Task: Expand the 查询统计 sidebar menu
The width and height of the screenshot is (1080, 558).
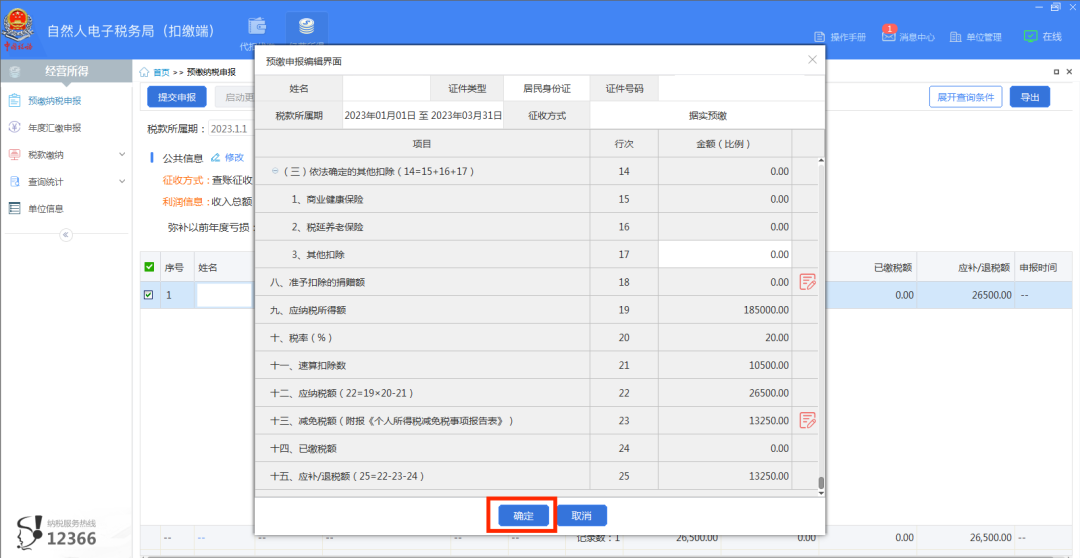Action: coord(66,181)
